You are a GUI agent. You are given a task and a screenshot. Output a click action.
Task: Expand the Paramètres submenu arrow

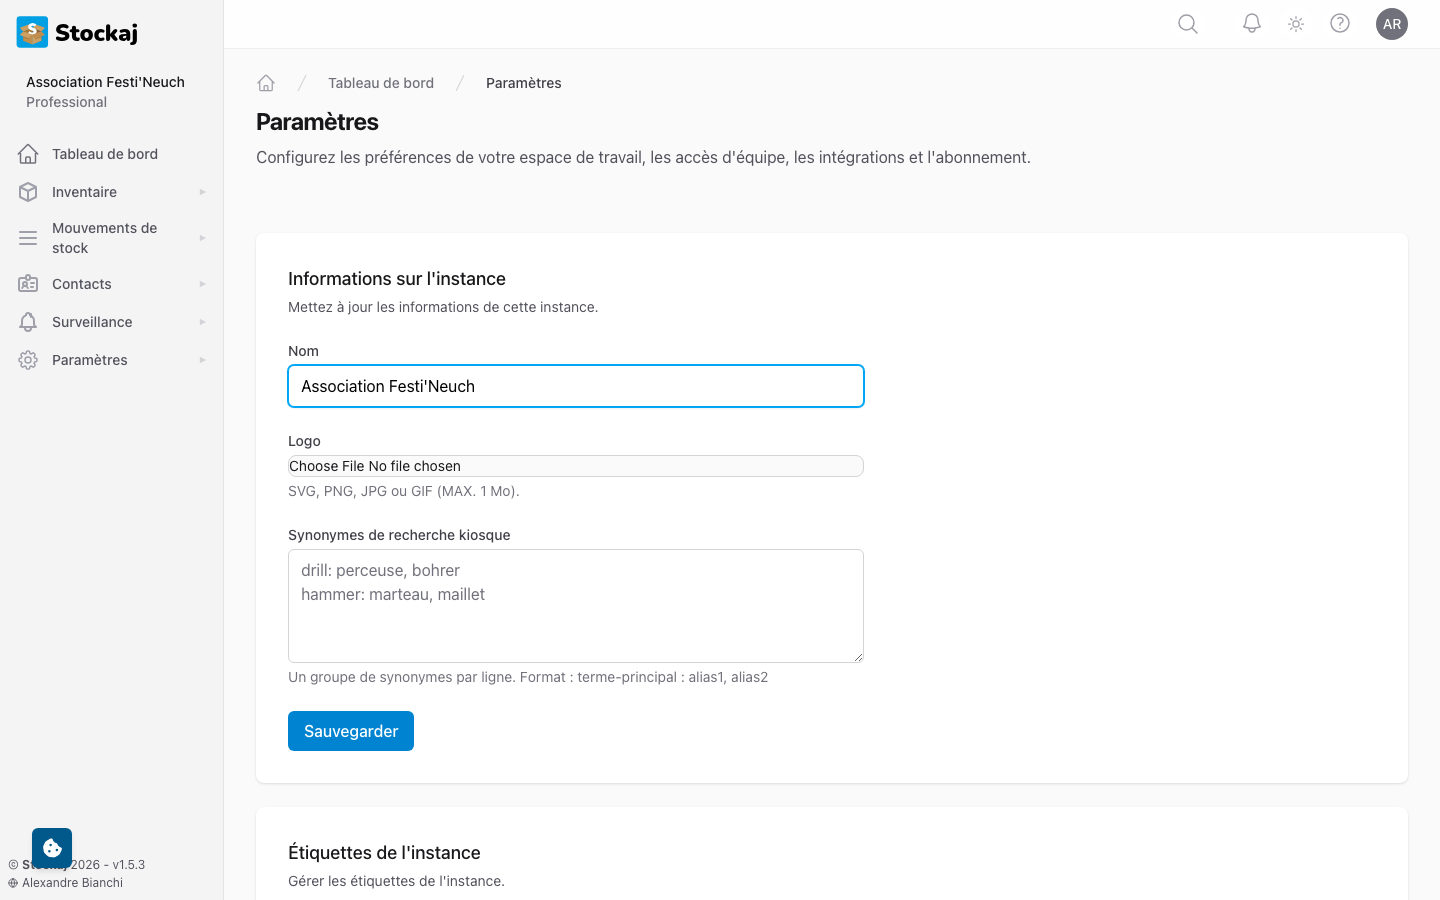[x=202, y=360]
